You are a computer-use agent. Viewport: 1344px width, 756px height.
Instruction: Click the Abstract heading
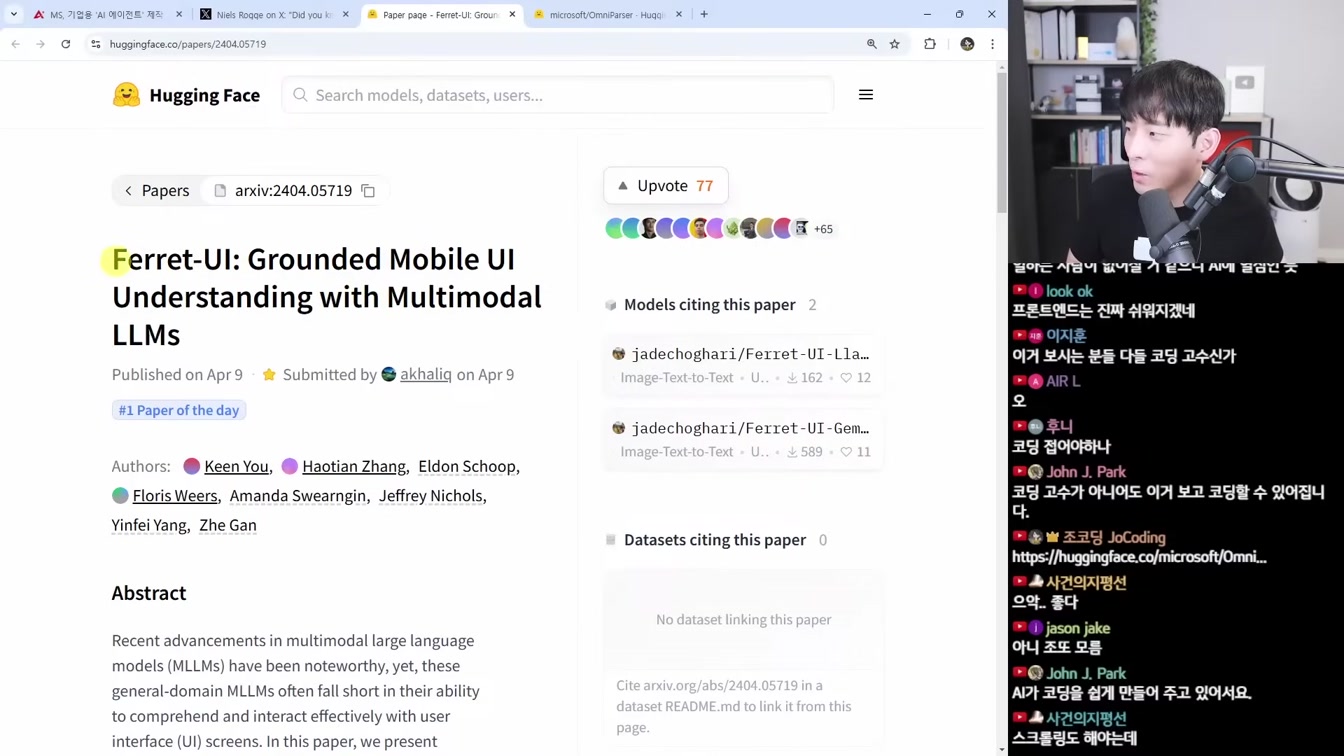(149, 593)
